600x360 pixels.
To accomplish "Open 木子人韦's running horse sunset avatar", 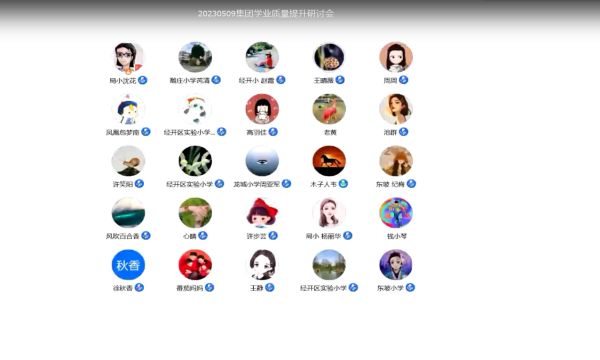I will (x=329, y=161).
